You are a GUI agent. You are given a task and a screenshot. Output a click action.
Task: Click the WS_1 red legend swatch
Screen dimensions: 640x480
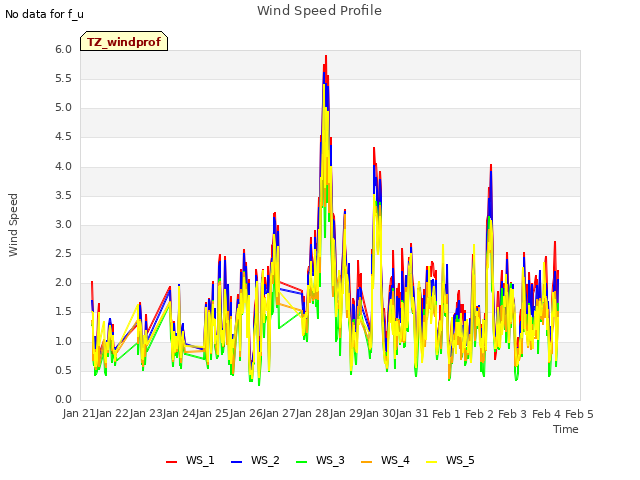171,462
